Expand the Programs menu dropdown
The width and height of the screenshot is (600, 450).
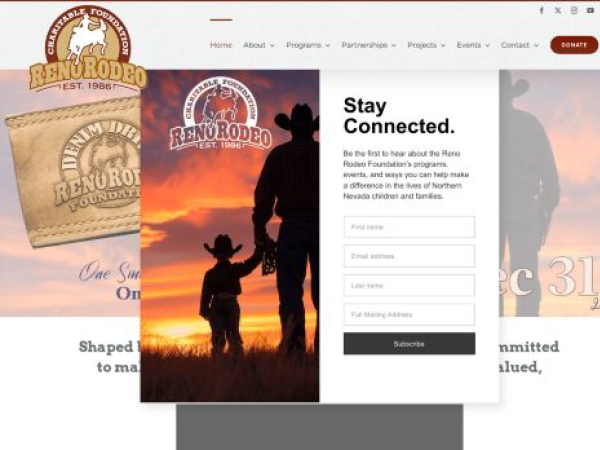308,45
